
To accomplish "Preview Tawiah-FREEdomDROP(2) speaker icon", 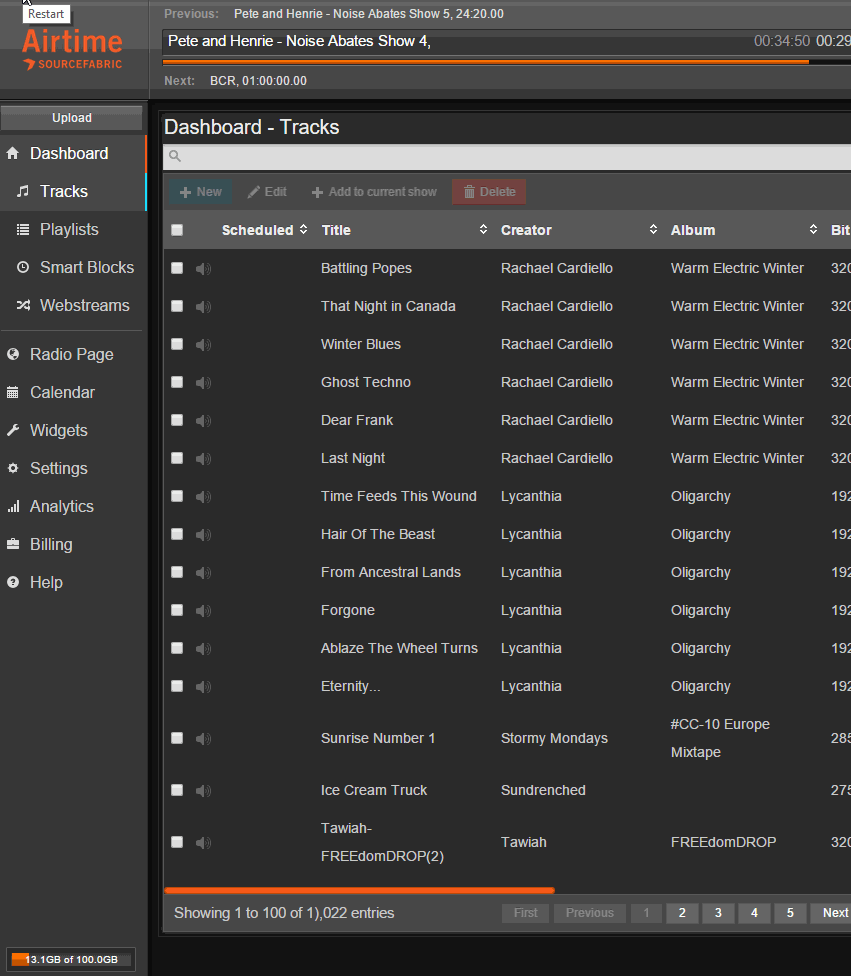I will (203, 843).
